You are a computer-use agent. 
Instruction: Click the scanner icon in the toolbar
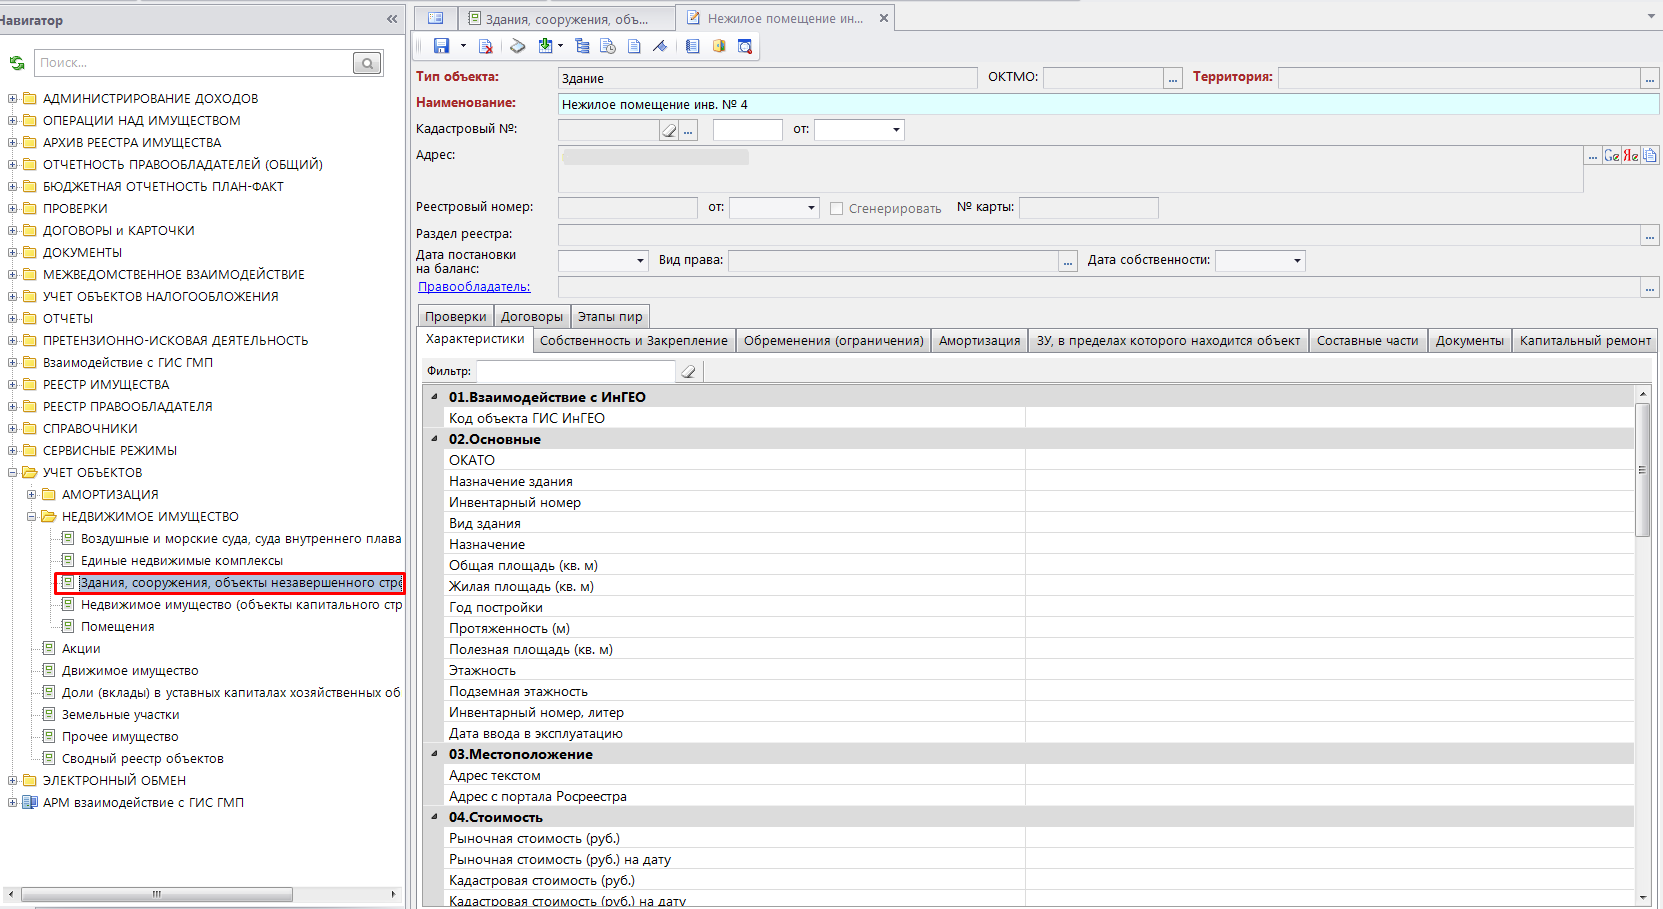[x=517, y=46]
